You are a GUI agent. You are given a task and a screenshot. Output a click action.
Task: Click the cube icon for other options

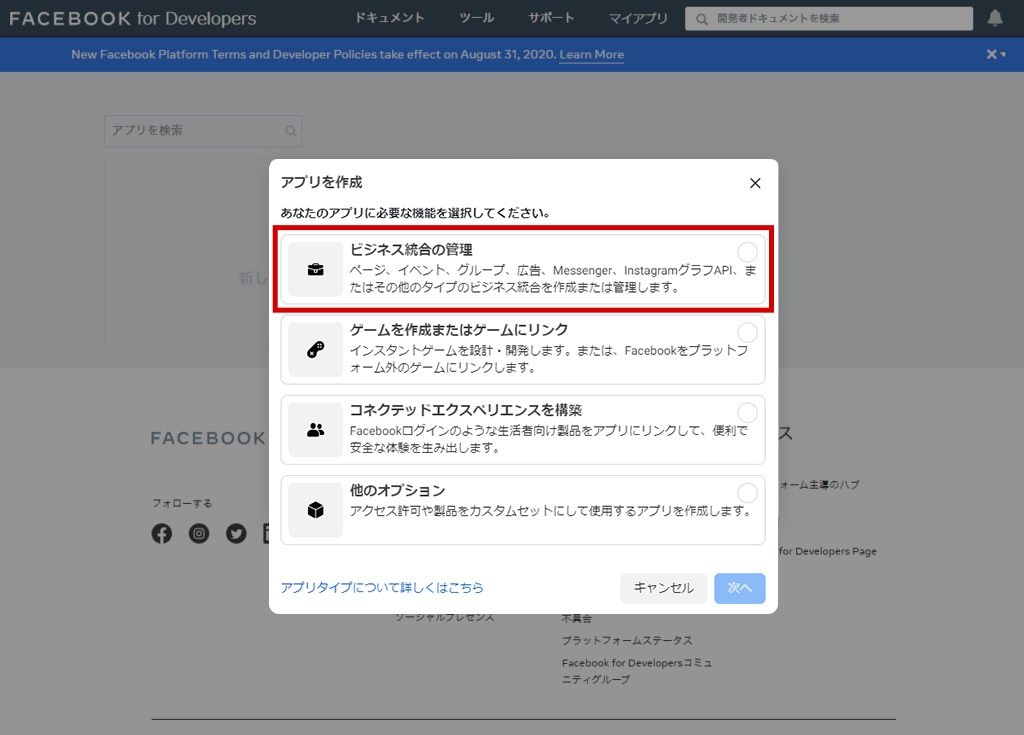click(x=315, y=510)
